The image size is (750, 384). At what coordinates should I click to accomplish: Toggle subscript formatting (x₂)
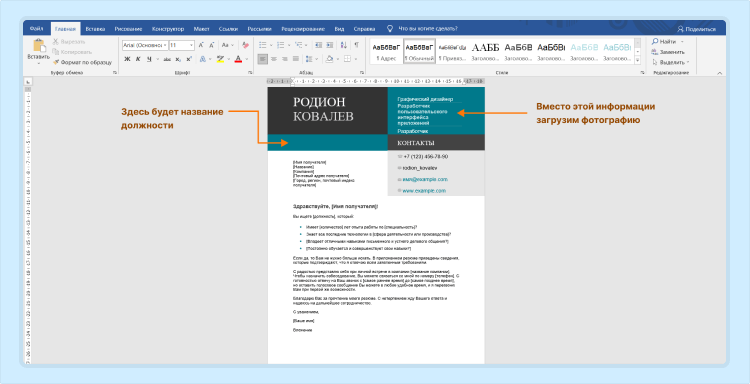pyautogui.click(x=178, y=59)
